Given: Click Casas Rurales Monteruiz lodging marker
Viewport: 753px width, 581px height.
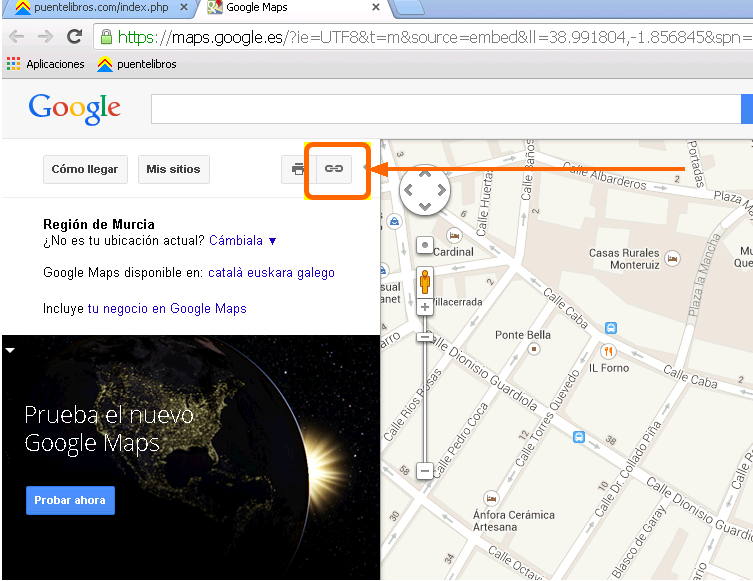Looking at the screenshot, I should 672,258.
